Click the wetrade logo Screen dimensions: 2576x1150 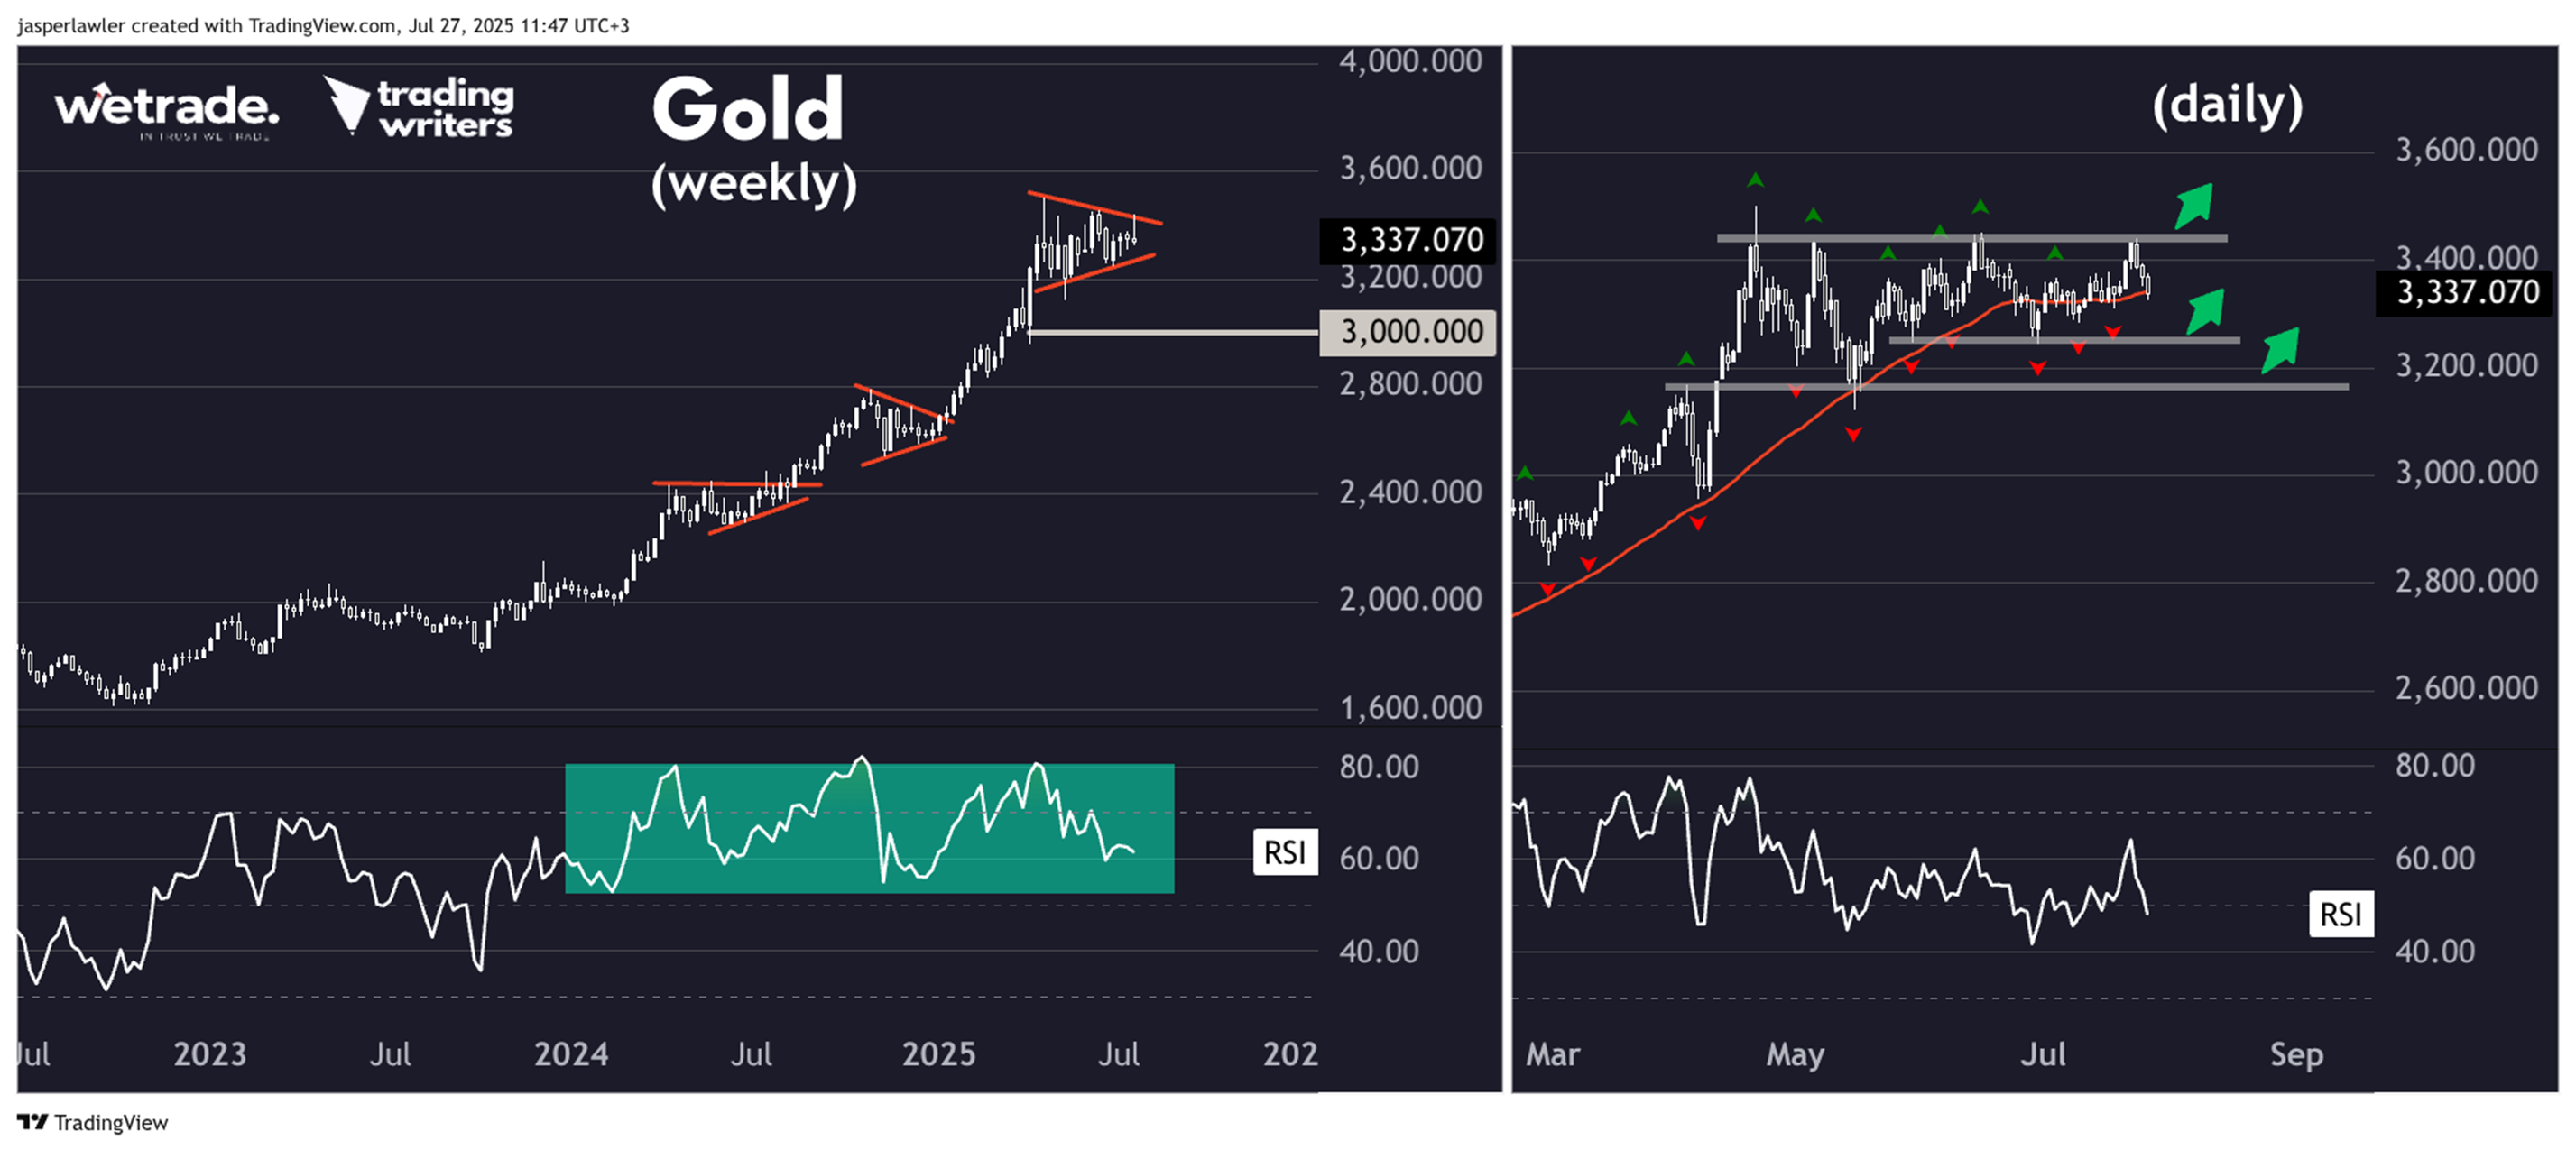pos(166,108)
